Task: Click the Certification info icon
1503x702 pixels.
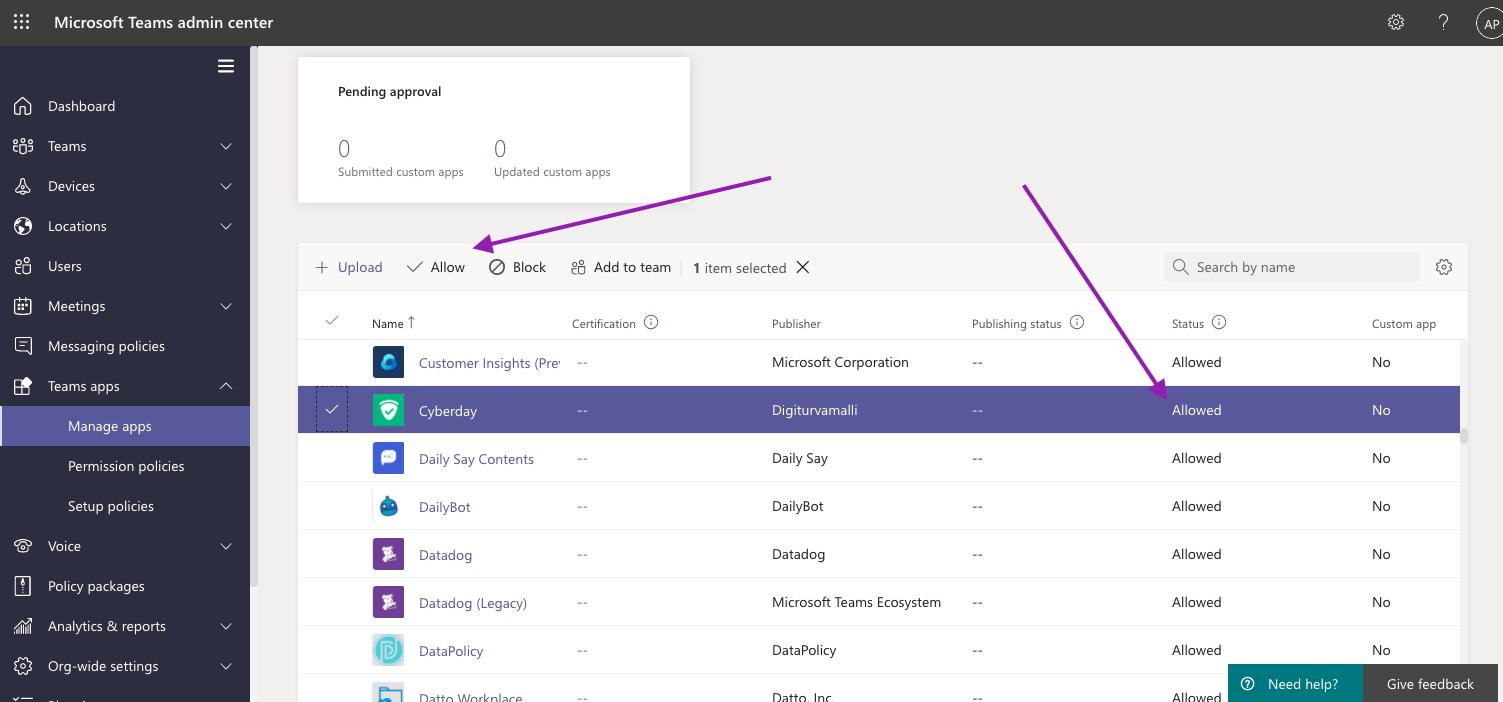Action: coord(651,322)
